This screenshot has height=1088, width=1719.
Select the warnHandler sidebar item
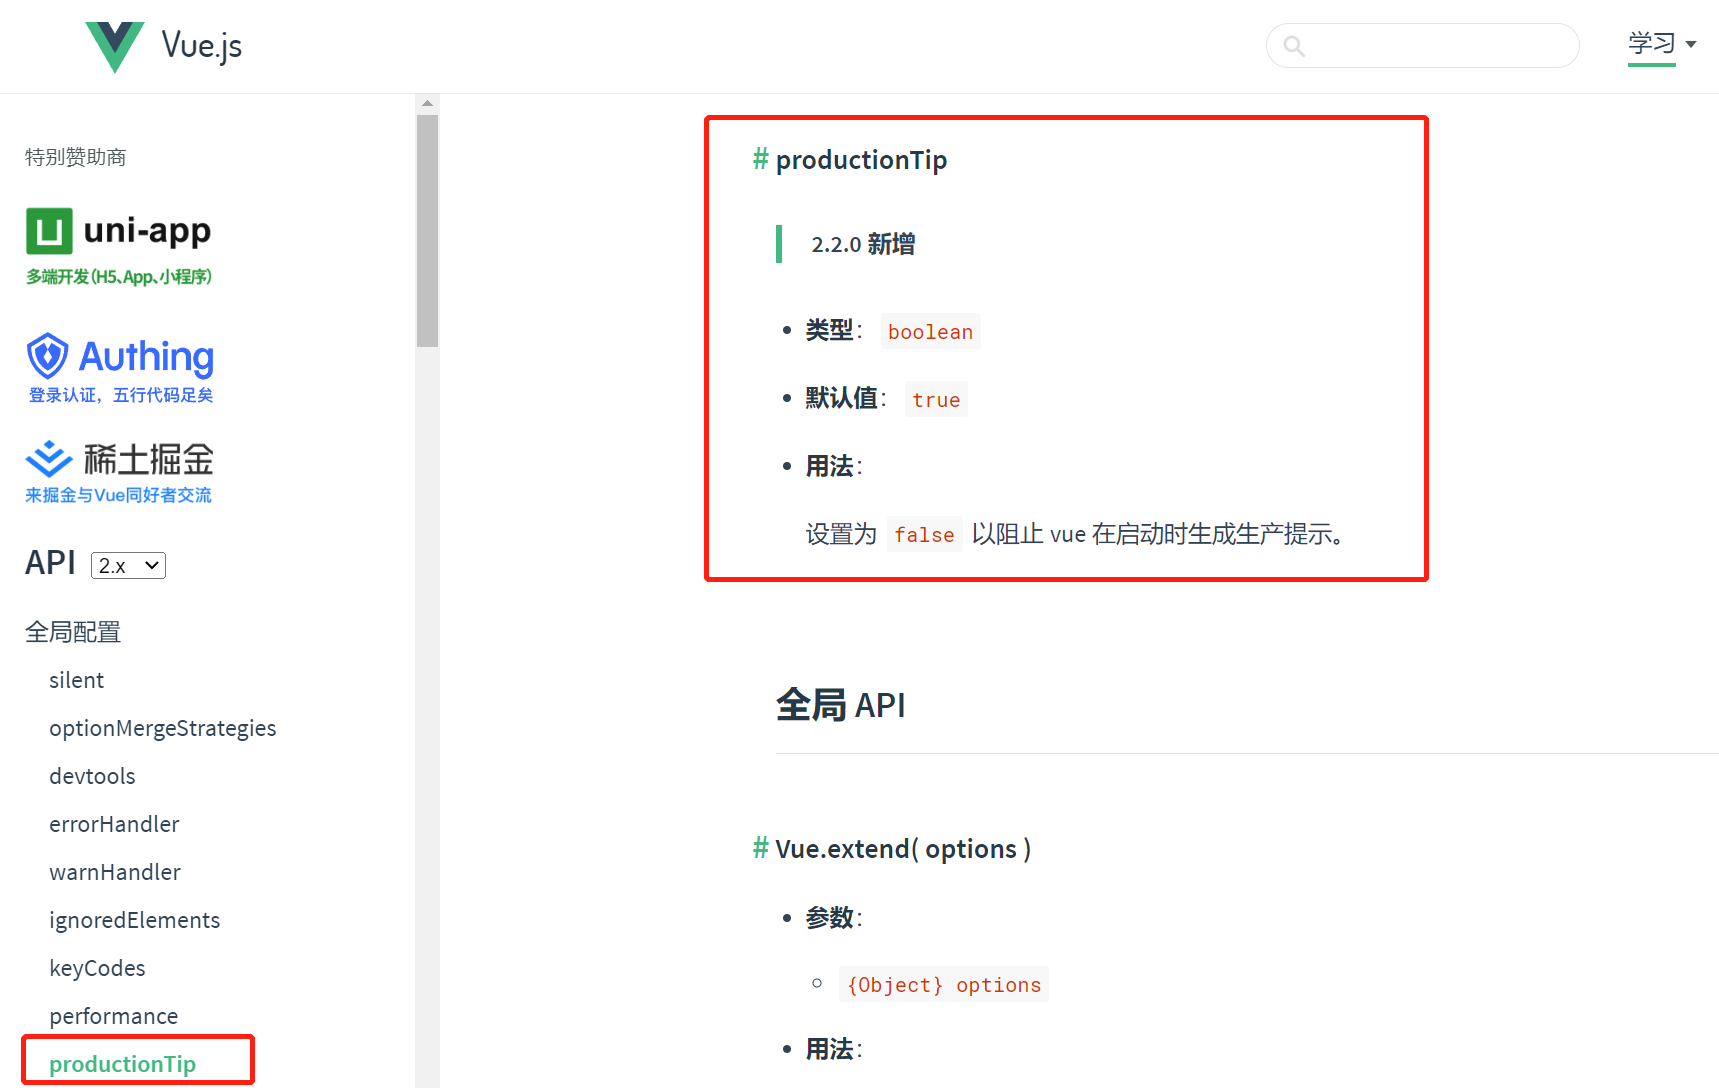tap(114, 872)
